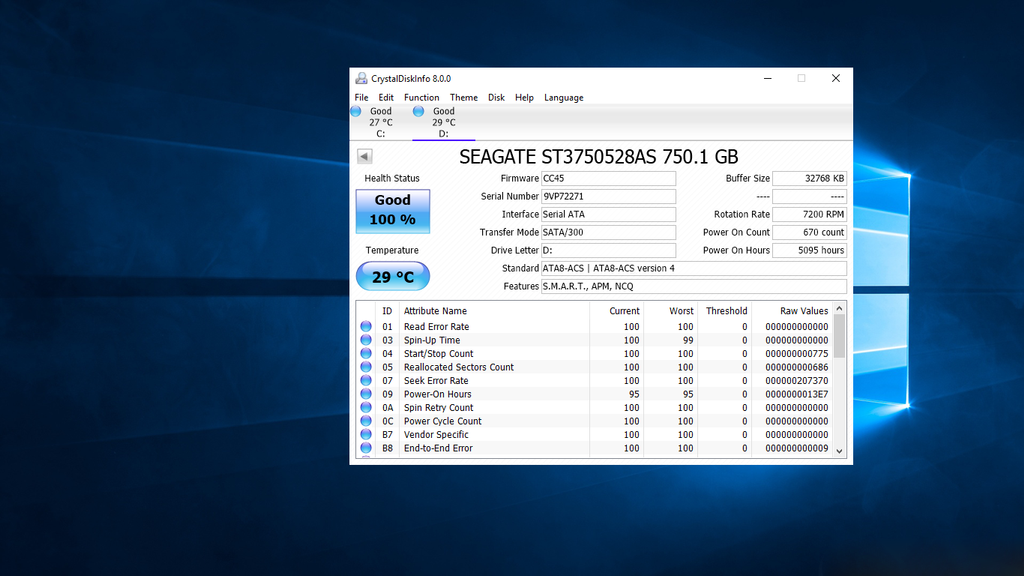Open the Theme menu
Viewport: 1024px width, 576px height.
click(463, 98)
